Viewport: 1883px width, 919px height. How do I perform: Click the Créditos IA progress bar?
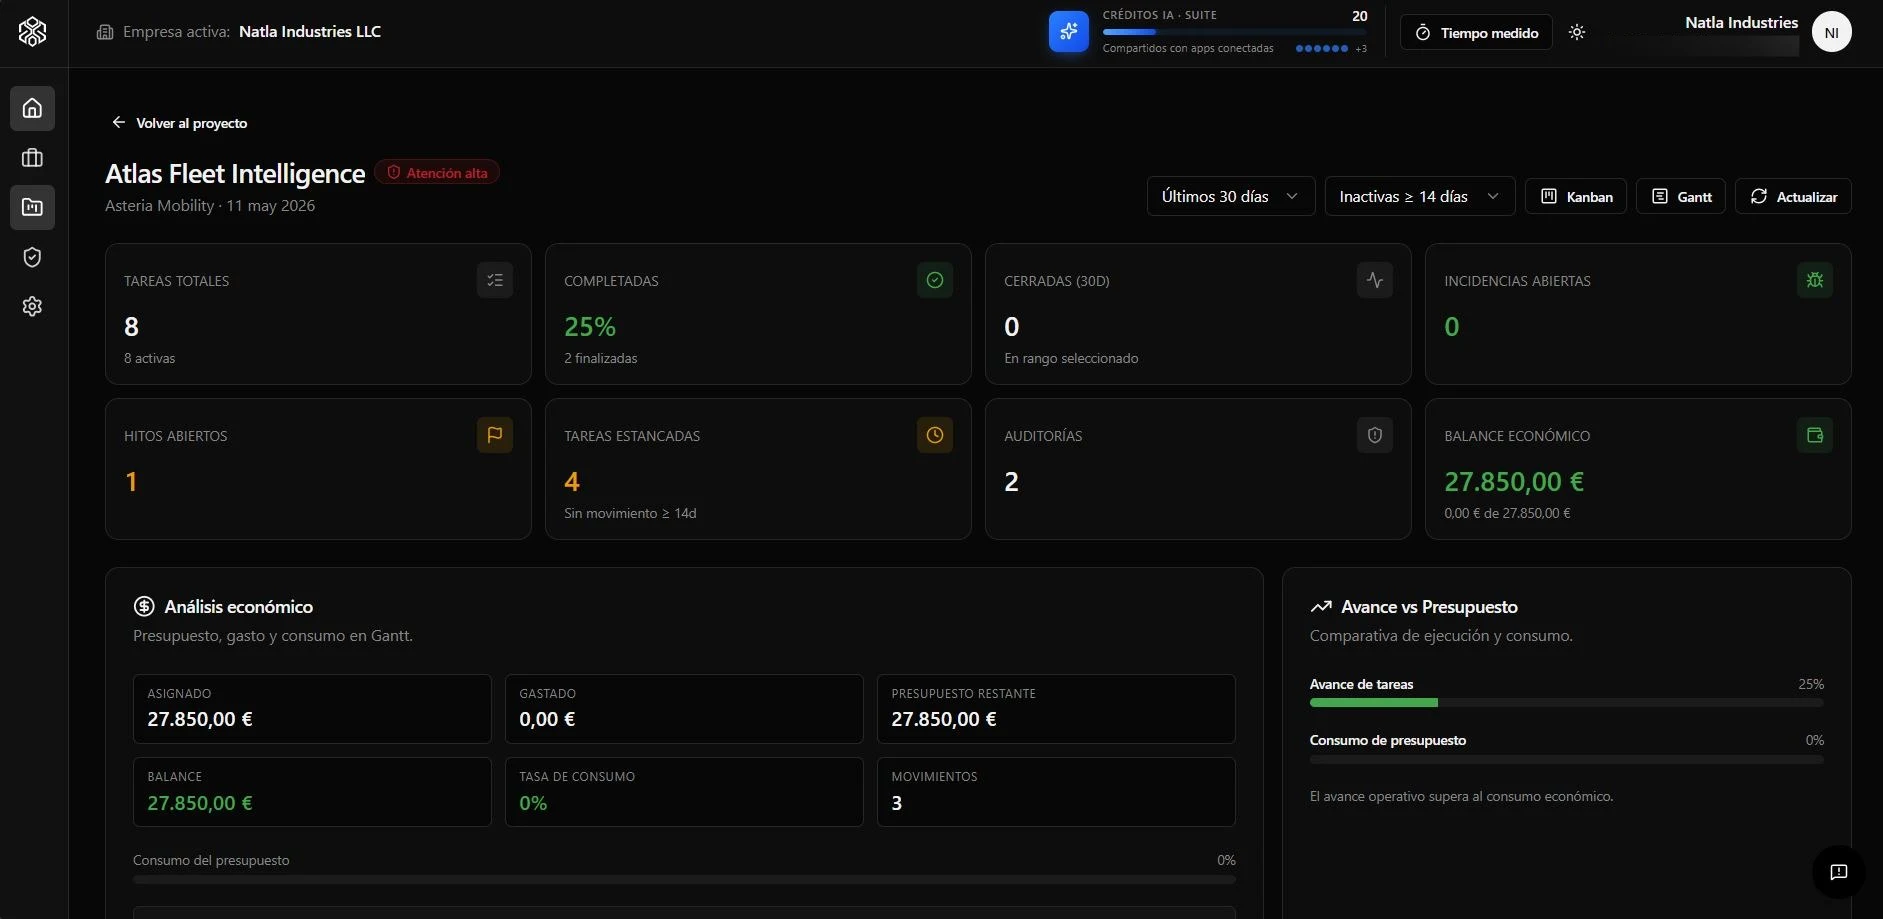click(1234, 32)
